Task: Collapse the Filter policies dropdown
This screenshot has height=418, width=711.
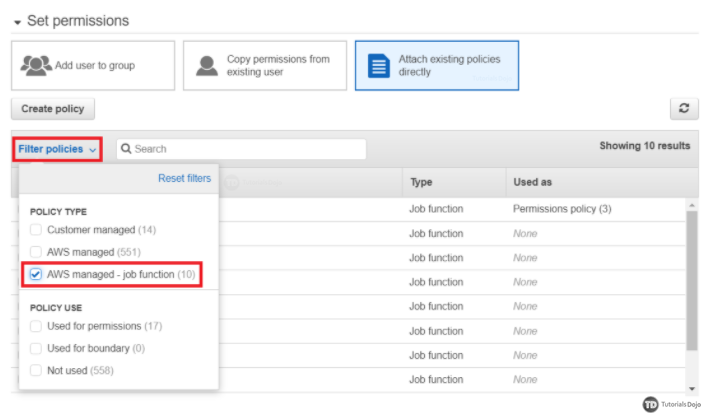Action: (x=57, y=149)
